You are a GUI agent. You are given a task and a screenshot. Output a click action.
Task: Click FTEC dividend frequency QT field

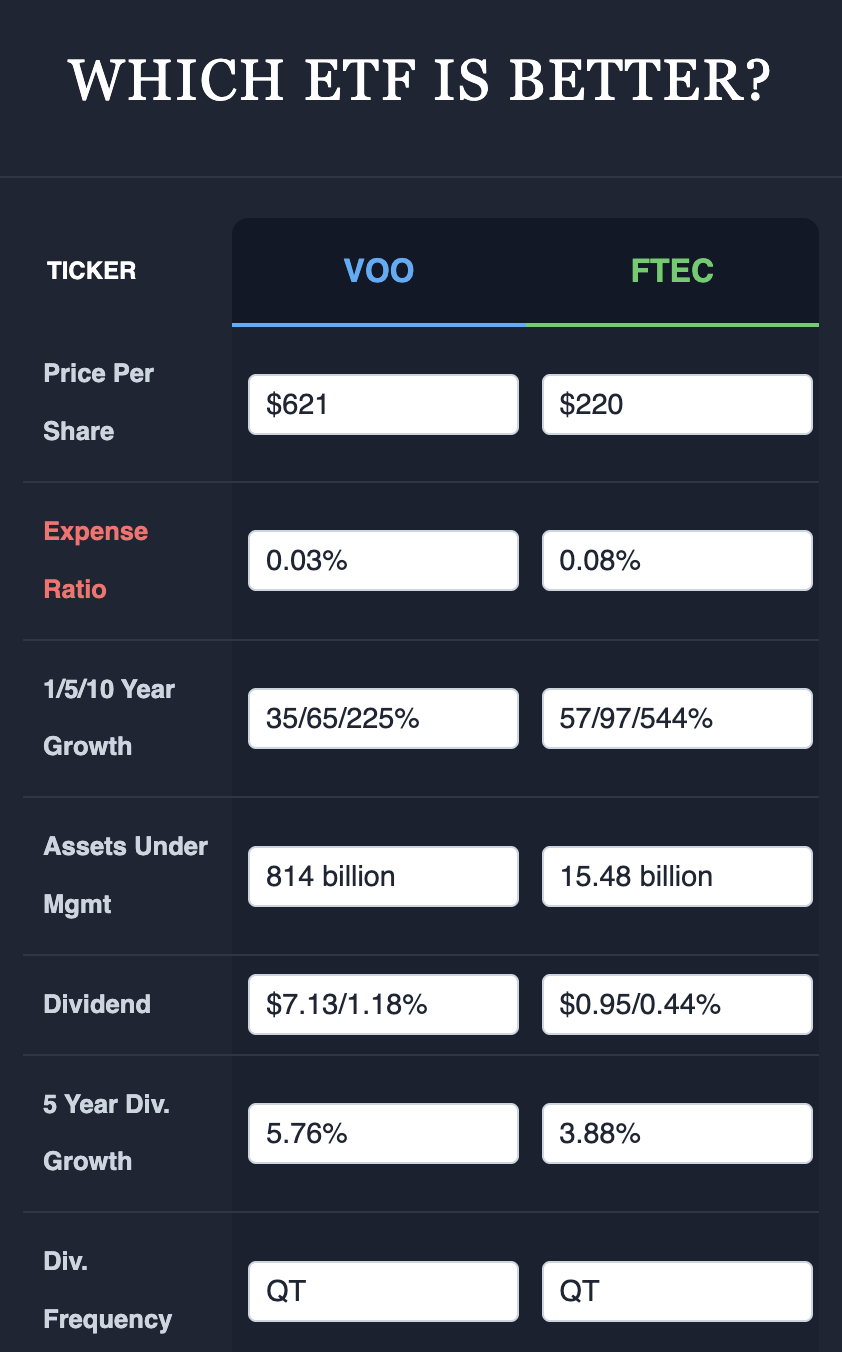click(677, 1291)
